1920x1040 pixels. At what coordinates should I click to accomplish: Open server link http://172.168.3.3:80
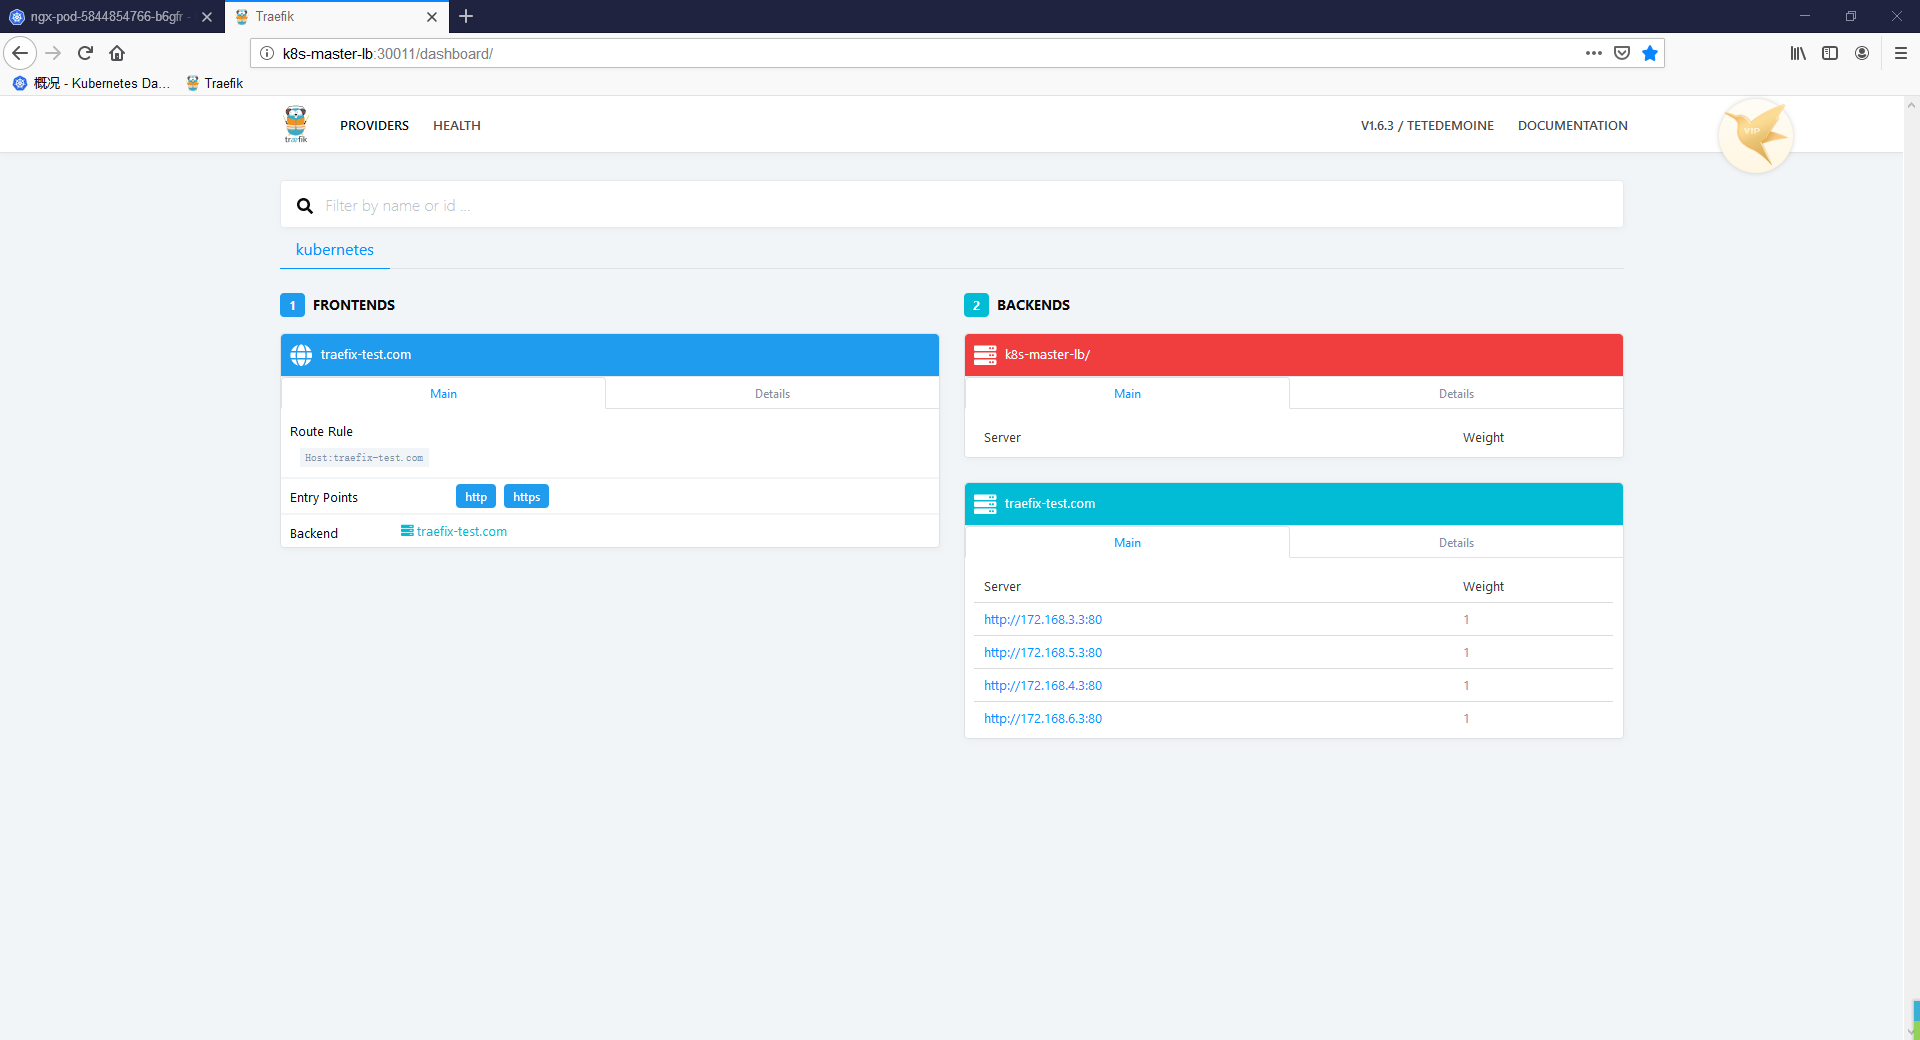[1043, 620]
